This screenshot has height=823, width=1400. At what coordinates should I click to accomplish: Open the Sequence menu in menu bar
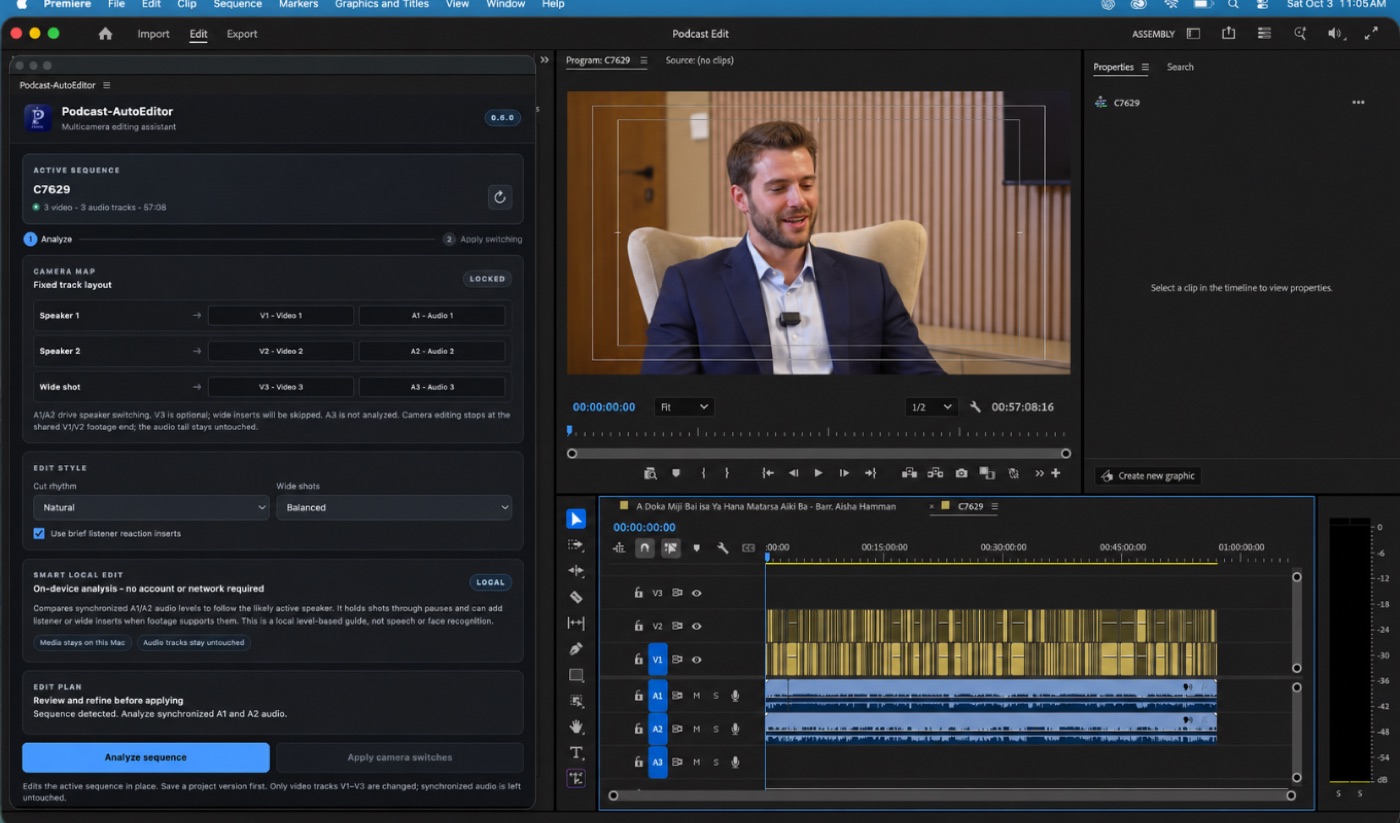click(237, 4)
